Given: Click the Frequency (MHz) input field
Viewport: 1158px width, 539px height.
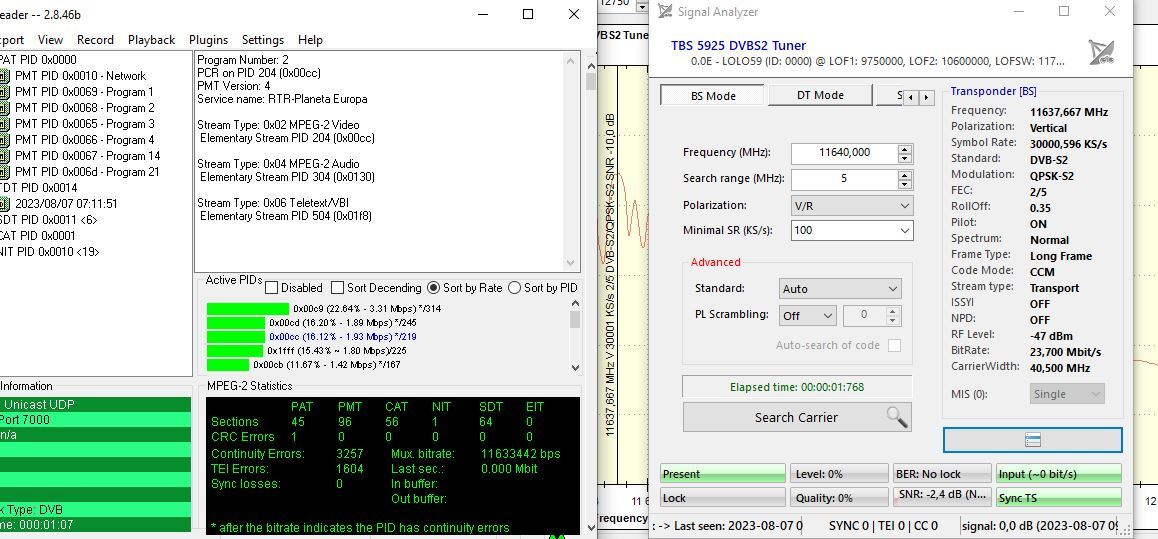Looking at the screenshot, I should pyautogui.click(x=845, y=153).
